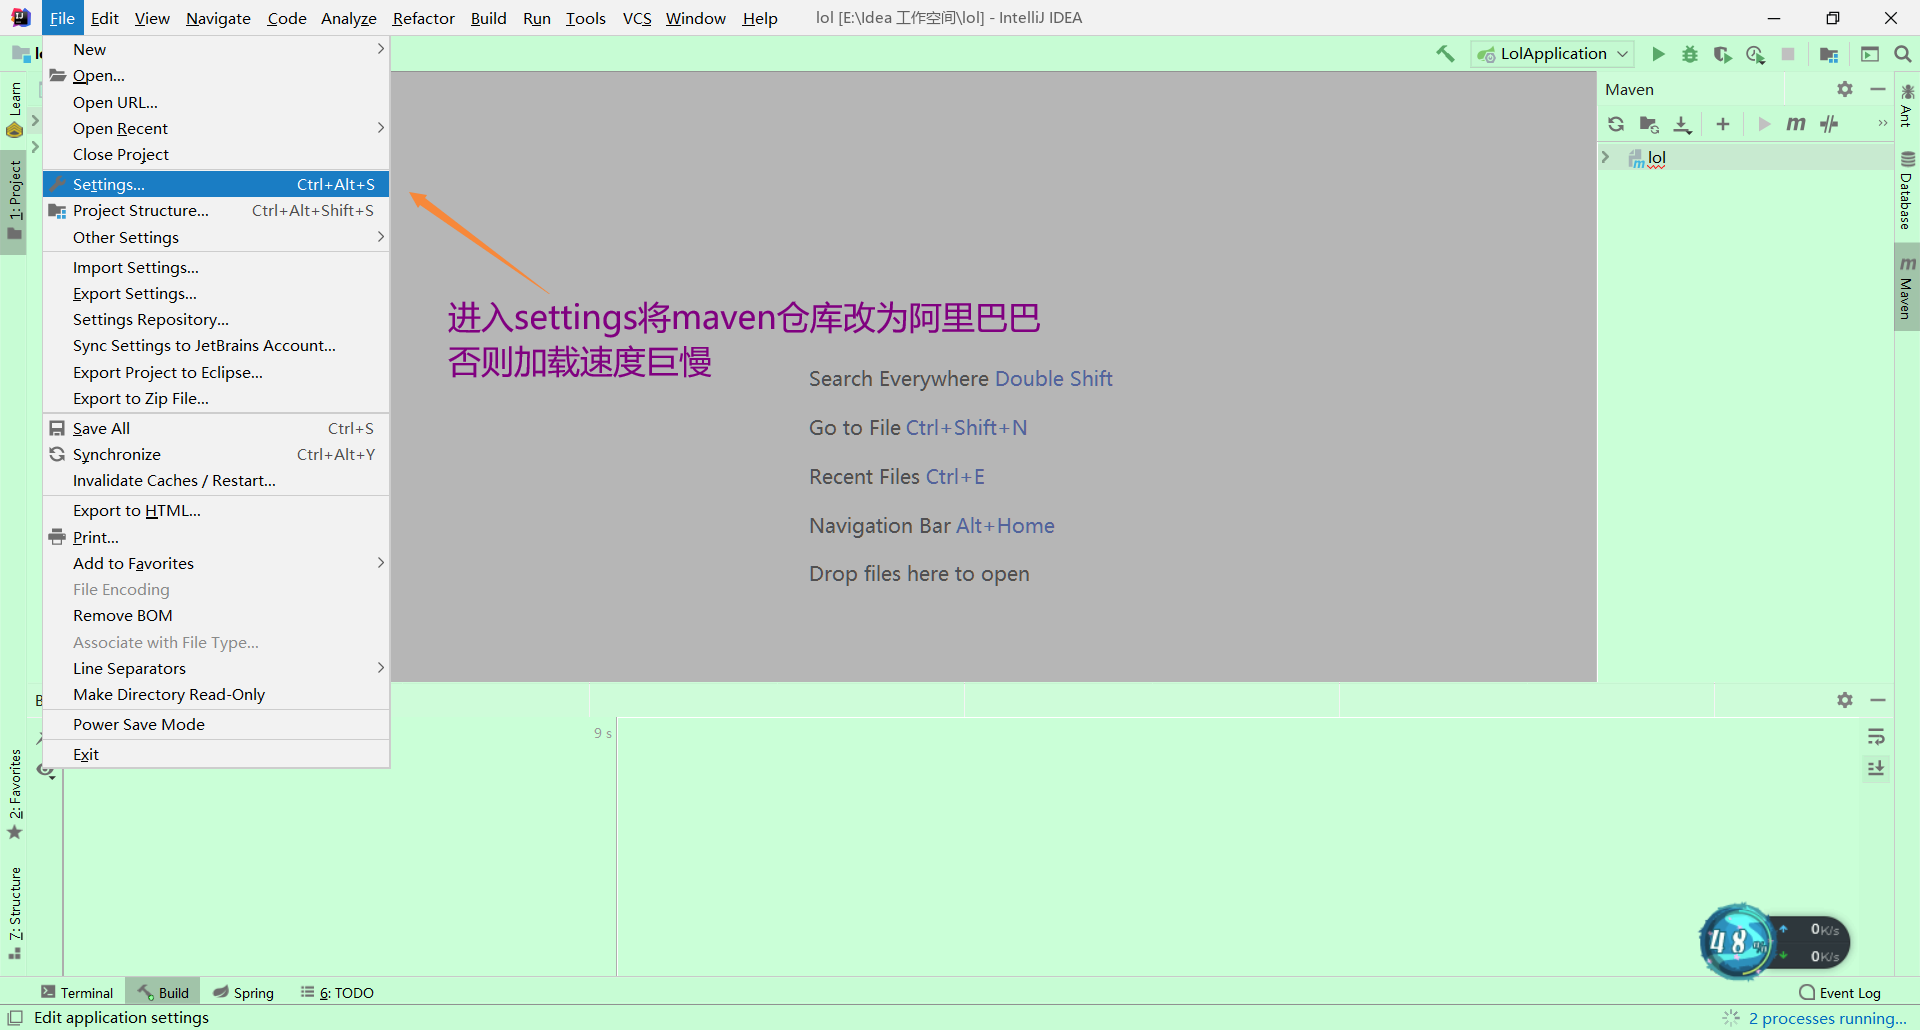This screenshot has width=1920, height=1030.
Task: Click the Run with Profiler clock icon
Action: click(1755, 54)
